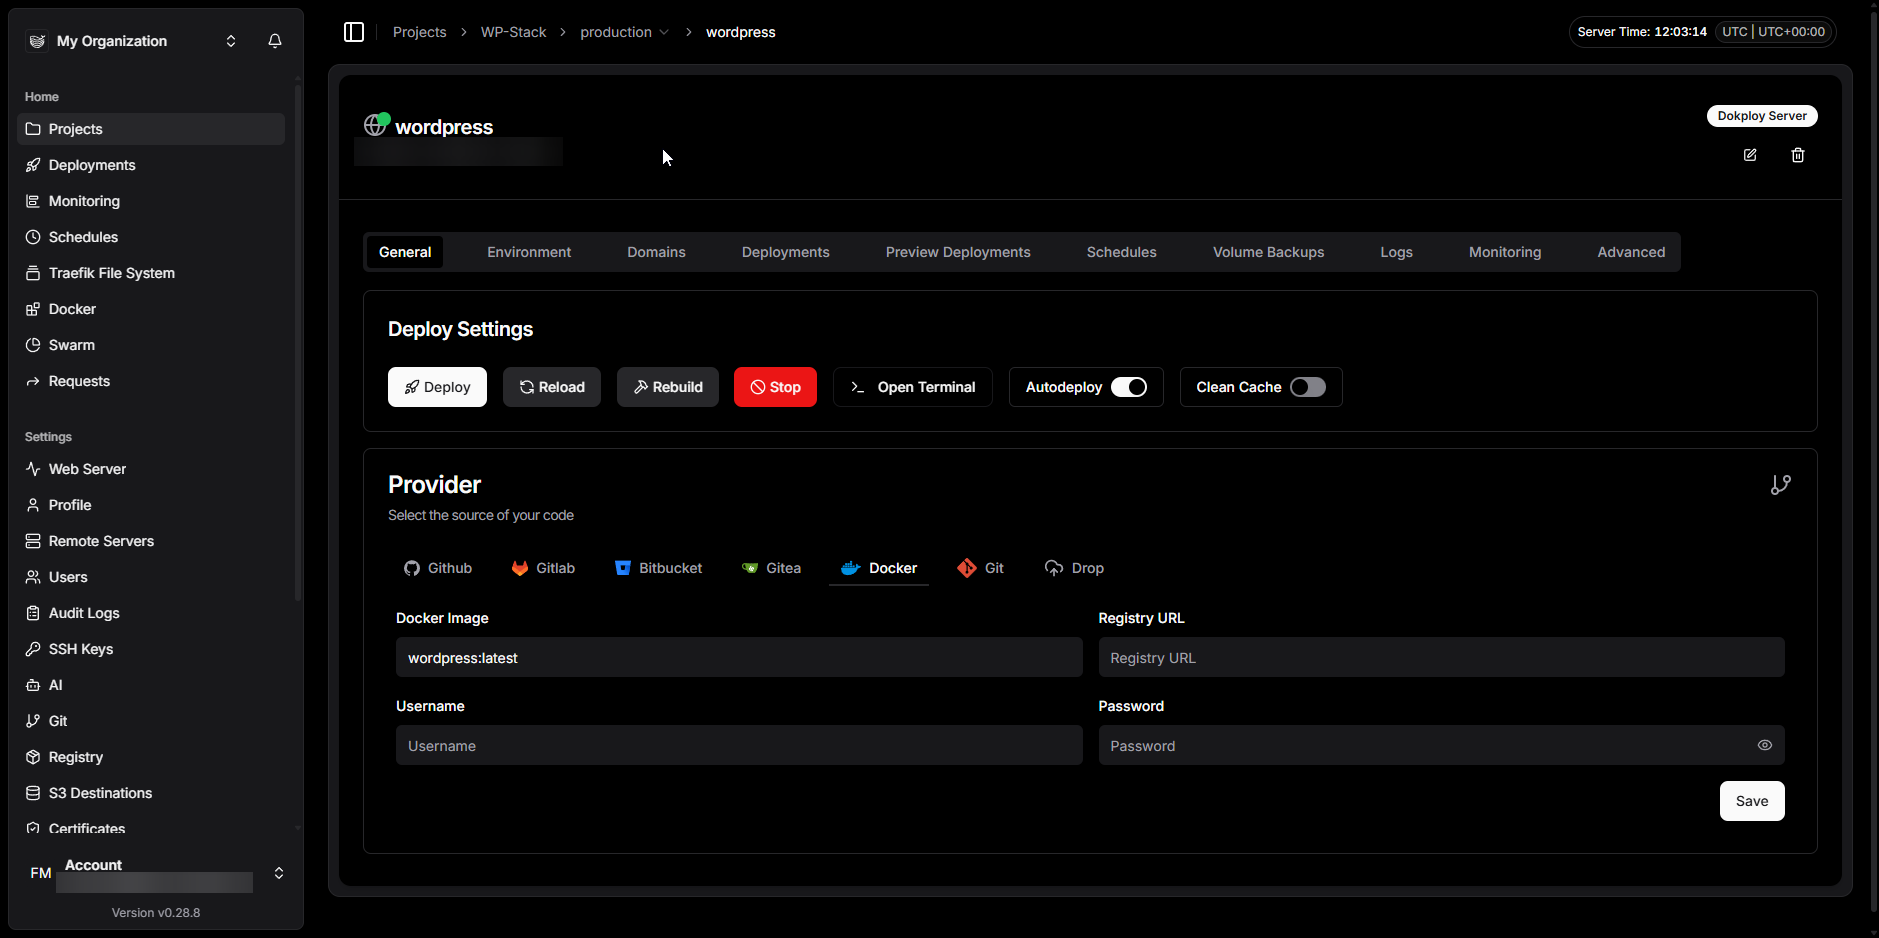Open Deployments in the sidebar

coord(151,165)
